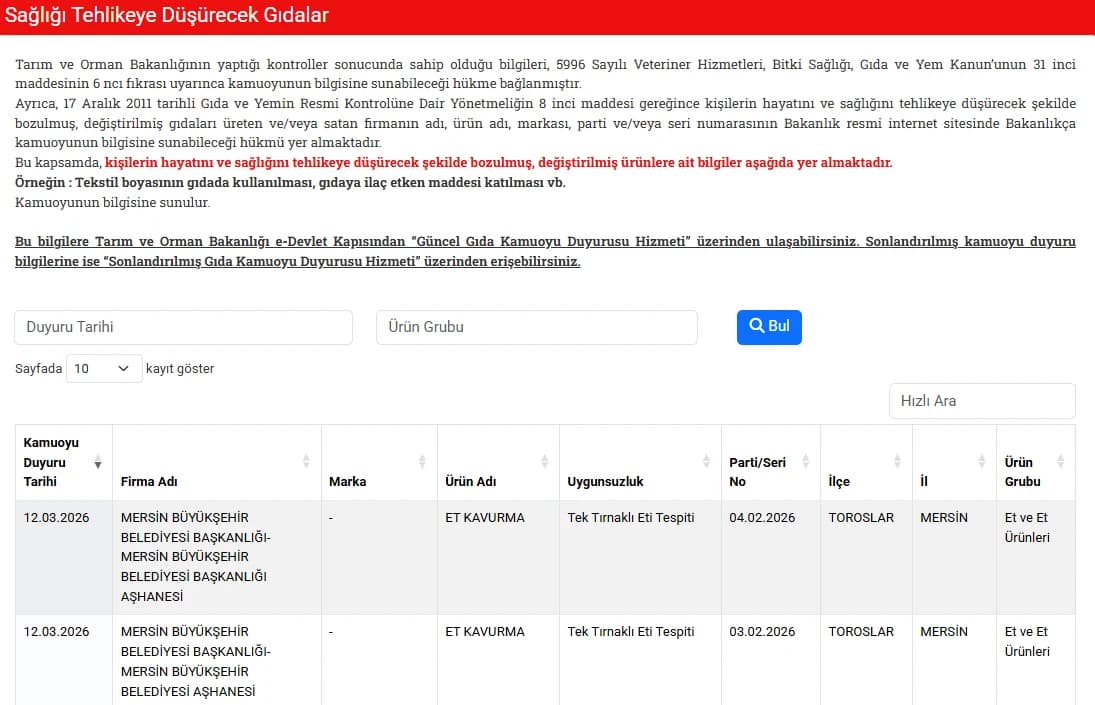Sort by Kamuoyu Duyuru Tarihi arrow icon
The width and height of the screenshot is (1095, 705).
pos(98,462)
